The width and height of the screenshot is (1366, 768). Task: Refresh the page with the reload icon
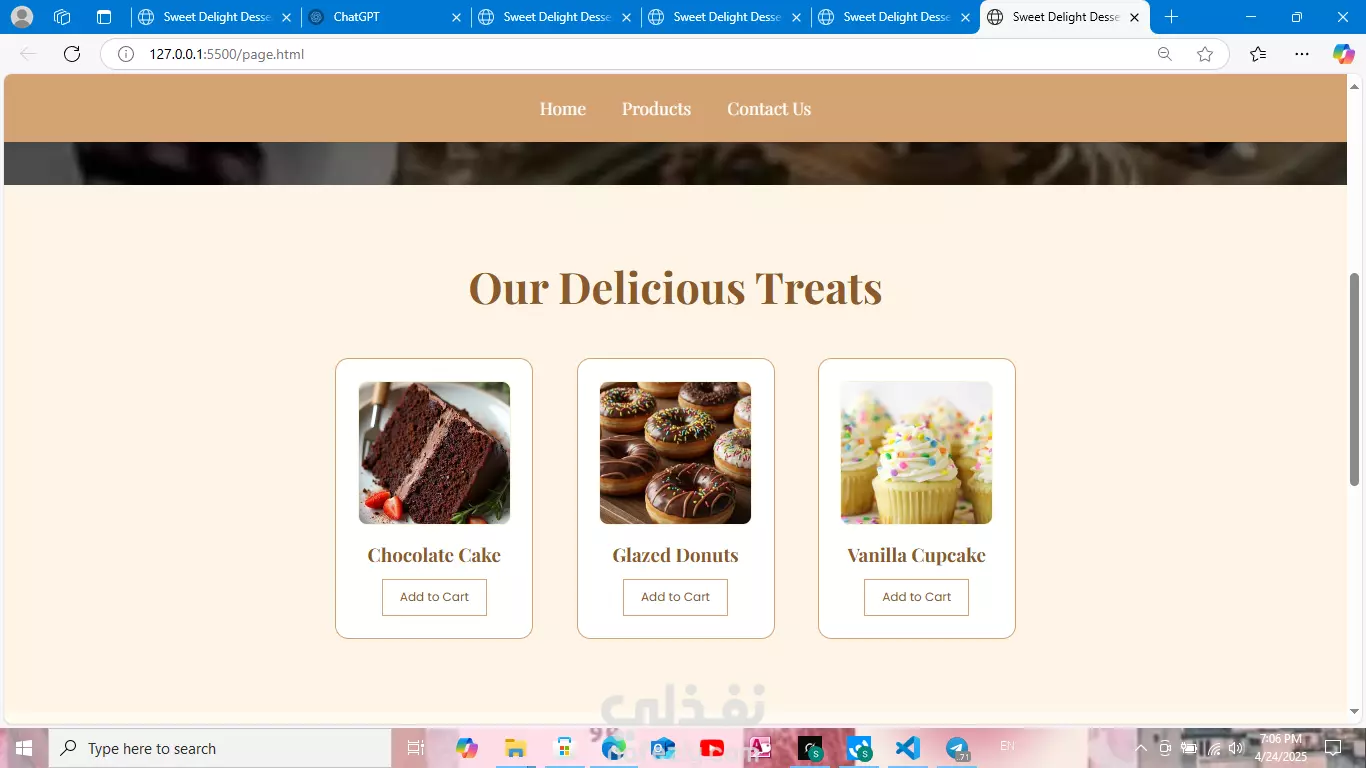(72, 54)
